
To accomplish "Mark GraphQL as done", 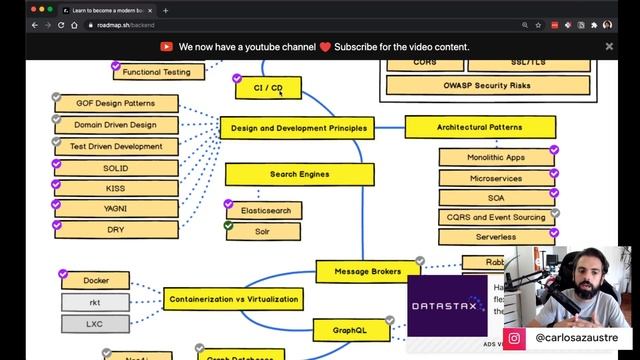I will 390,320.
